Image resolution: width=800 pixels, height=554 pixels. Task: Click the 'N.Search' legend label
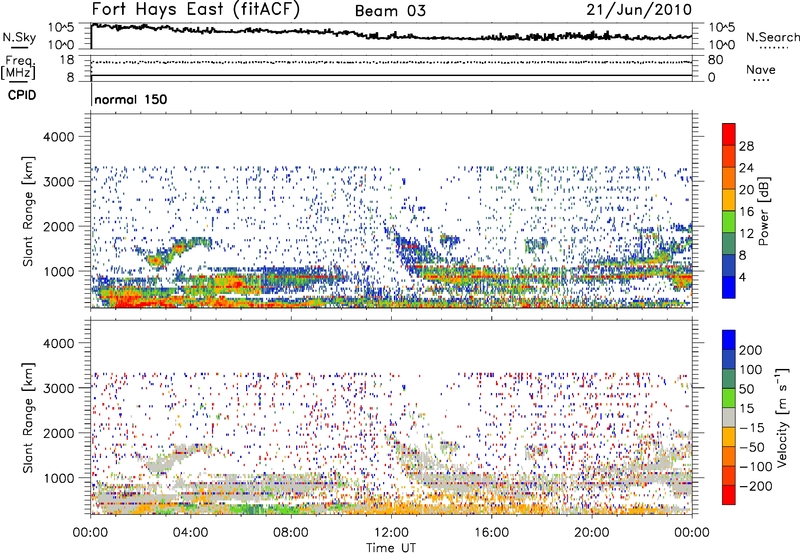click(772, 37)
